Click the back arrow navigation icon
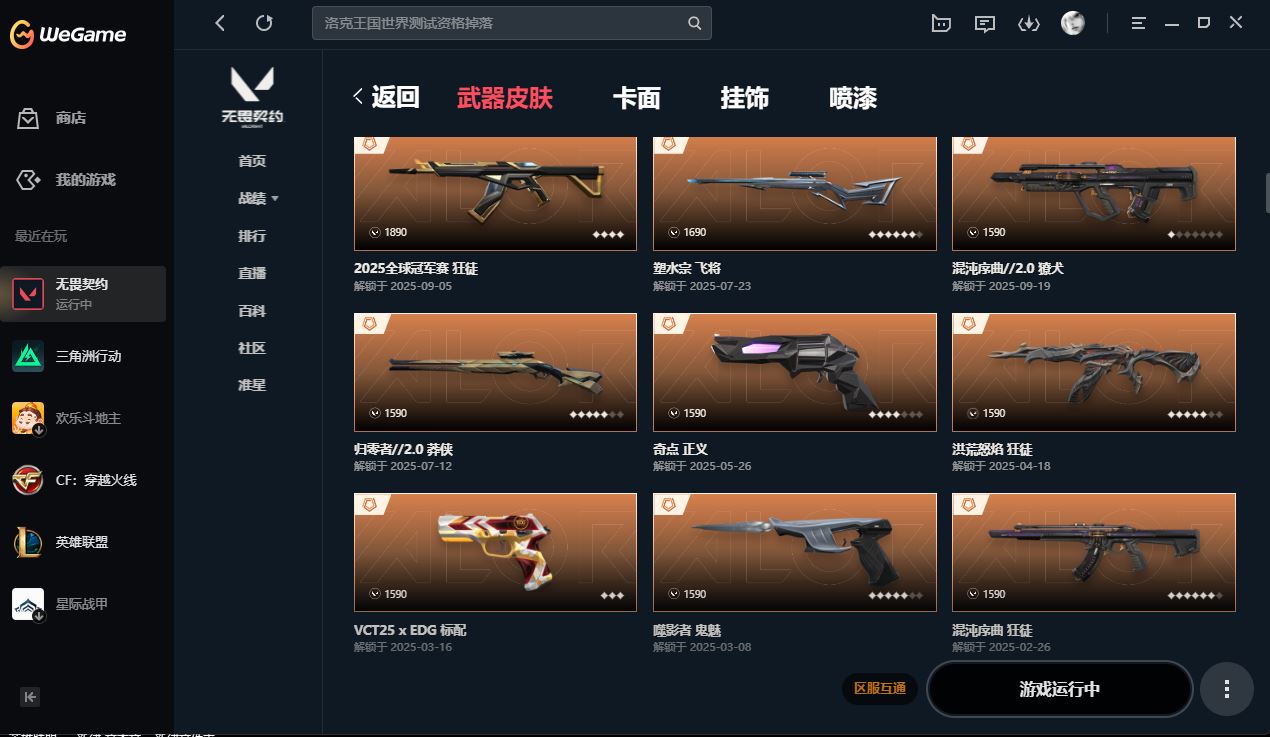Screen dimensions: 1270x737 [x=220, y=23]
